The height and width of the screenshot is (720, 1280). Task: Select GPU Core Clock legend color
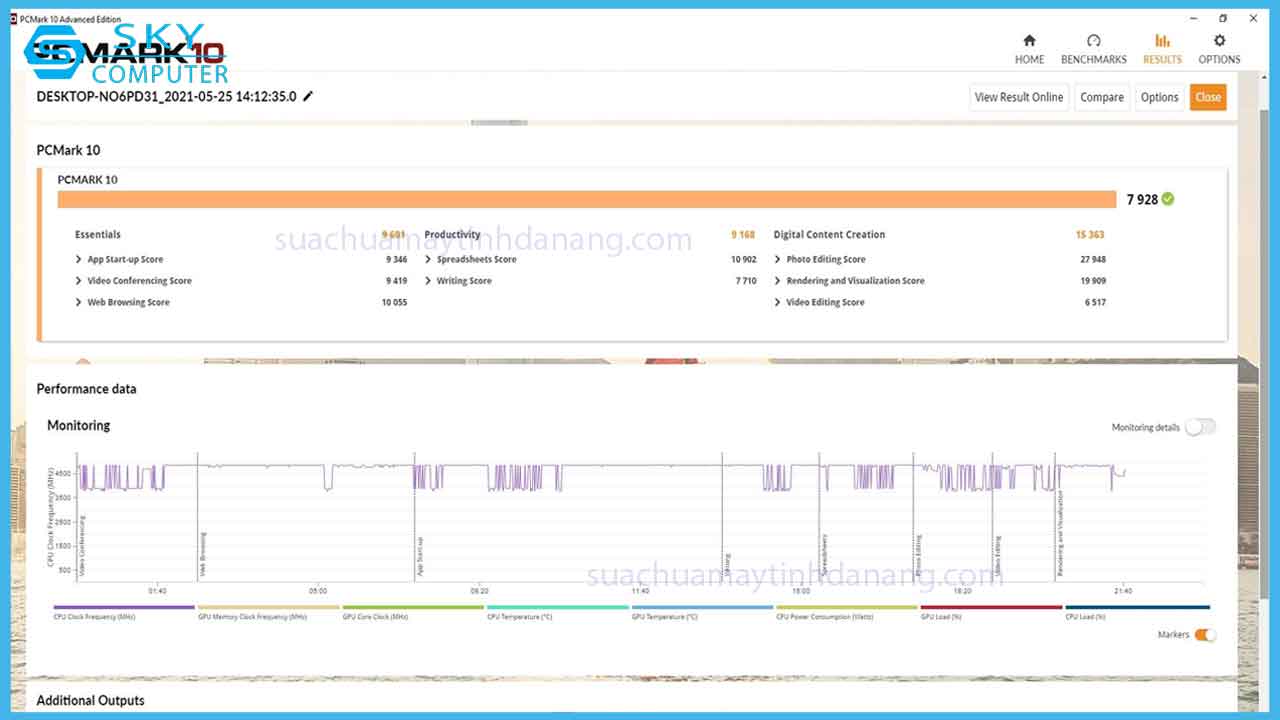click(413, 607)
